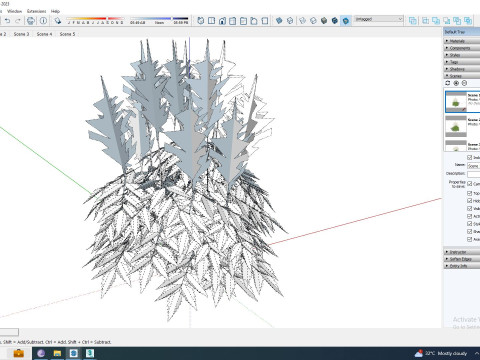Select the Wireframe face style
This screenshot has height=360, width=480.
(302, 21)
